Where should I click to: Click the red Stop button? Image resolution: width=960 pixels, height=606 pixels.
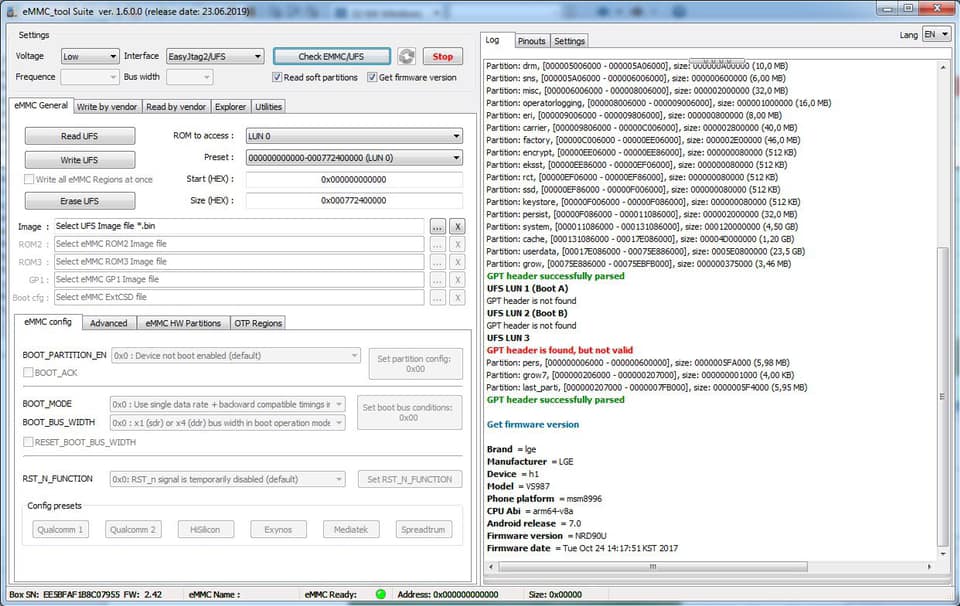[443, 56]
